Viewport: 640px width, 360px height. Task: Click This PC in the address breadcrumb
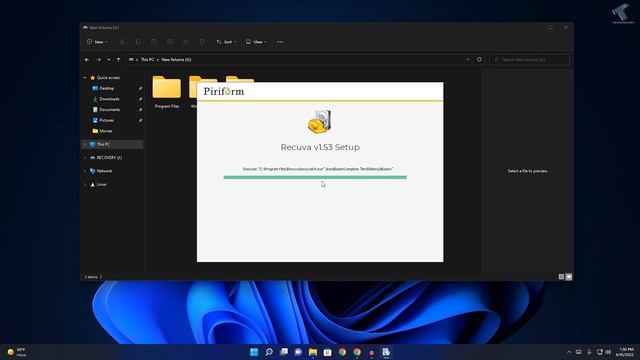147,60
